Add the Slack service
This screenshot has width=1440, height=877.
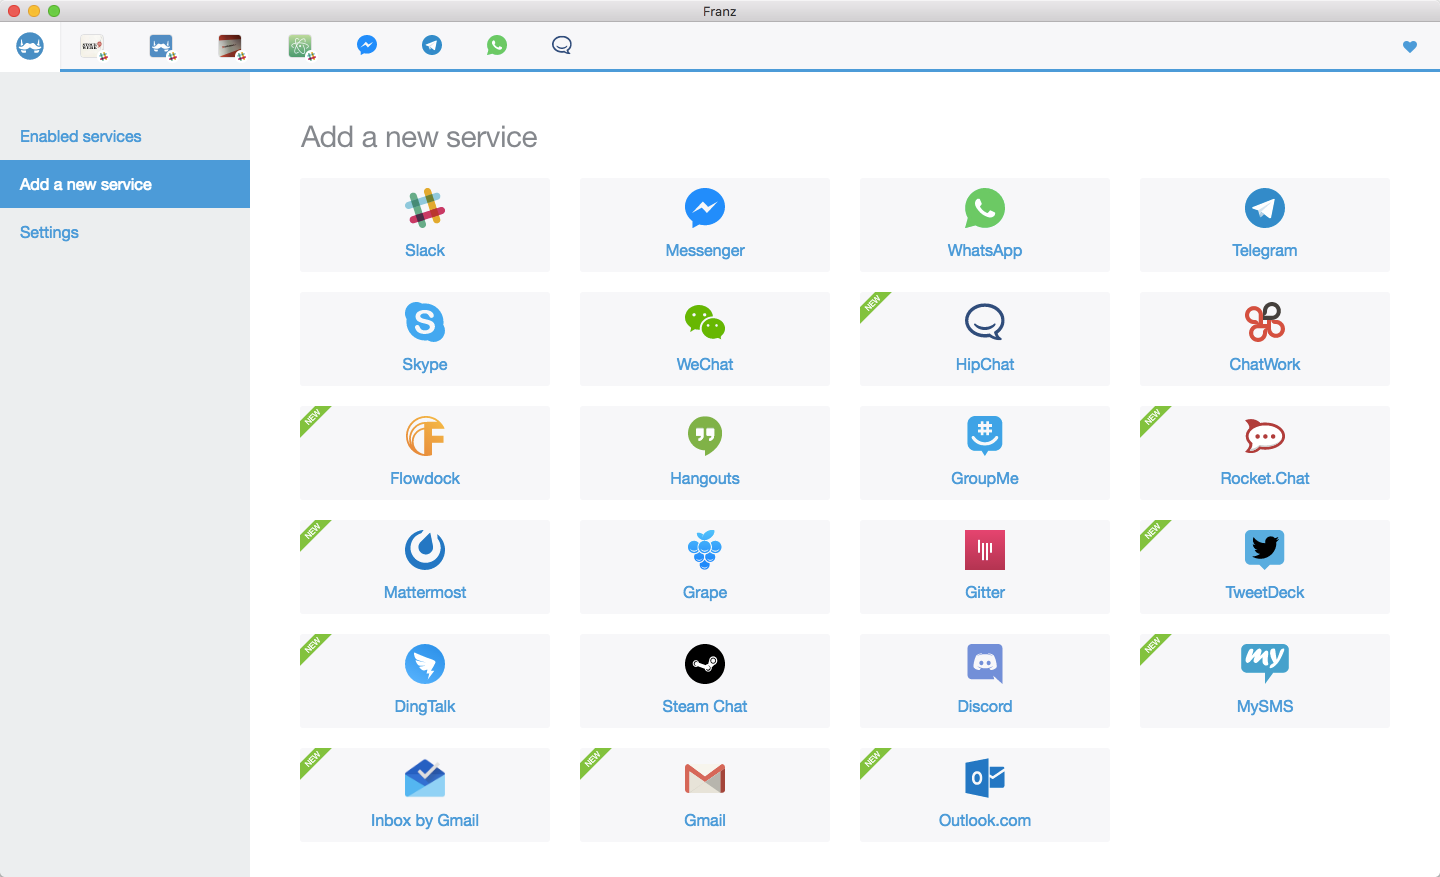click(x=425, y=225)
